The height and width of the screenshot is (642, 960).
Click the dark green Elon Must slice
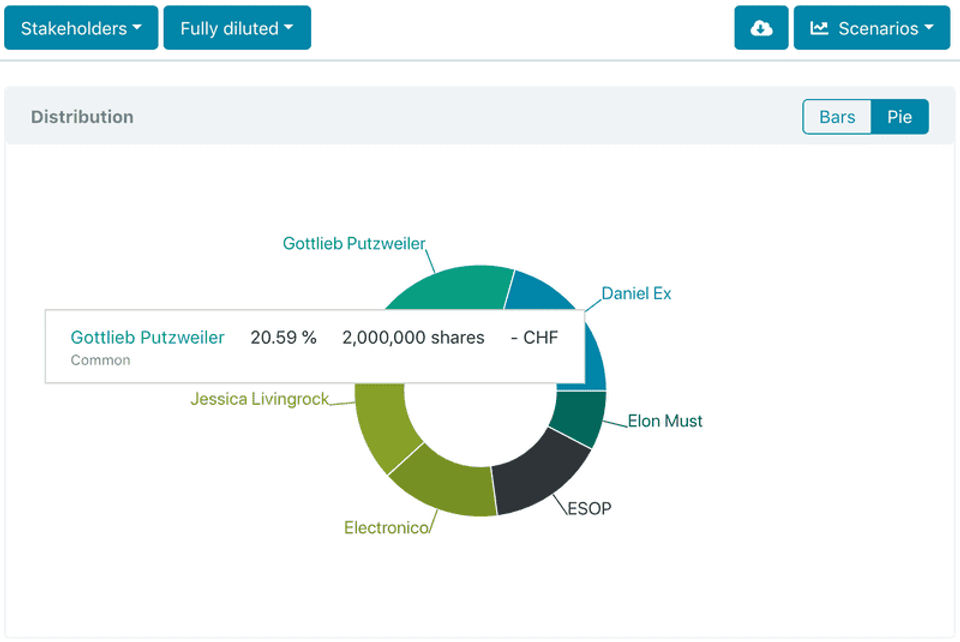click(579, 416)
